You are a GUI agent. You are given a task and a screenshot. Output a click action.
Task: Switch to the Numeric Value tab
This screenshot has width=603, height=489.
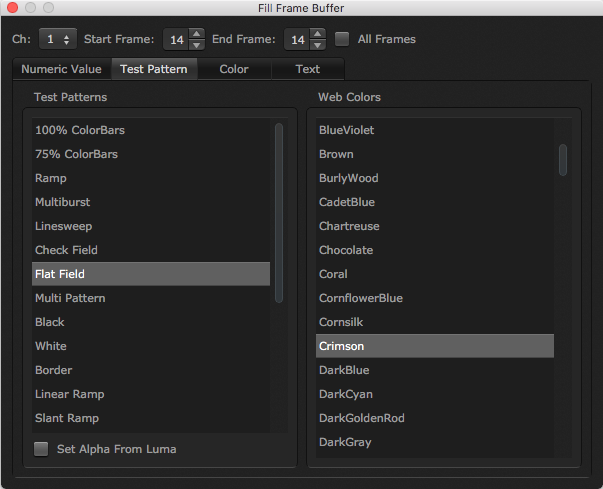point(61,69)
